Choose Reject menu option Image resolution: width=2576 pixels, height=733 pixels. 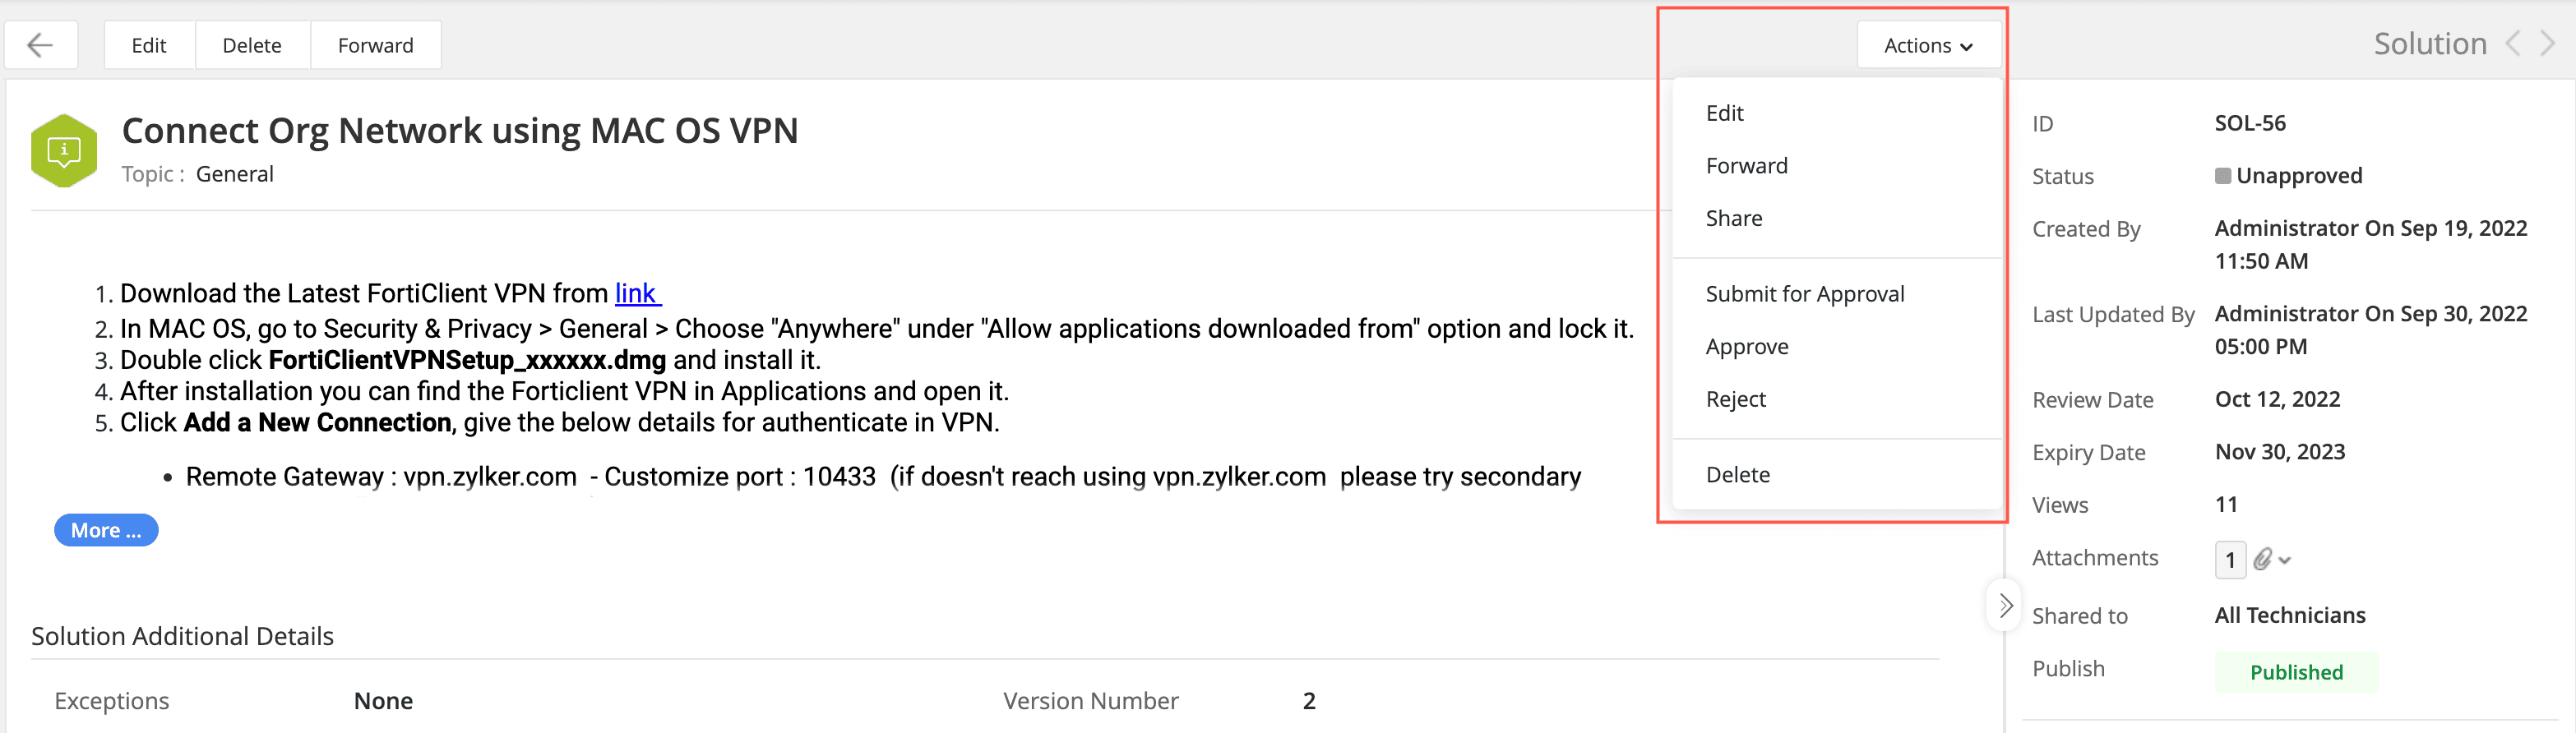tap(1735, 399)
